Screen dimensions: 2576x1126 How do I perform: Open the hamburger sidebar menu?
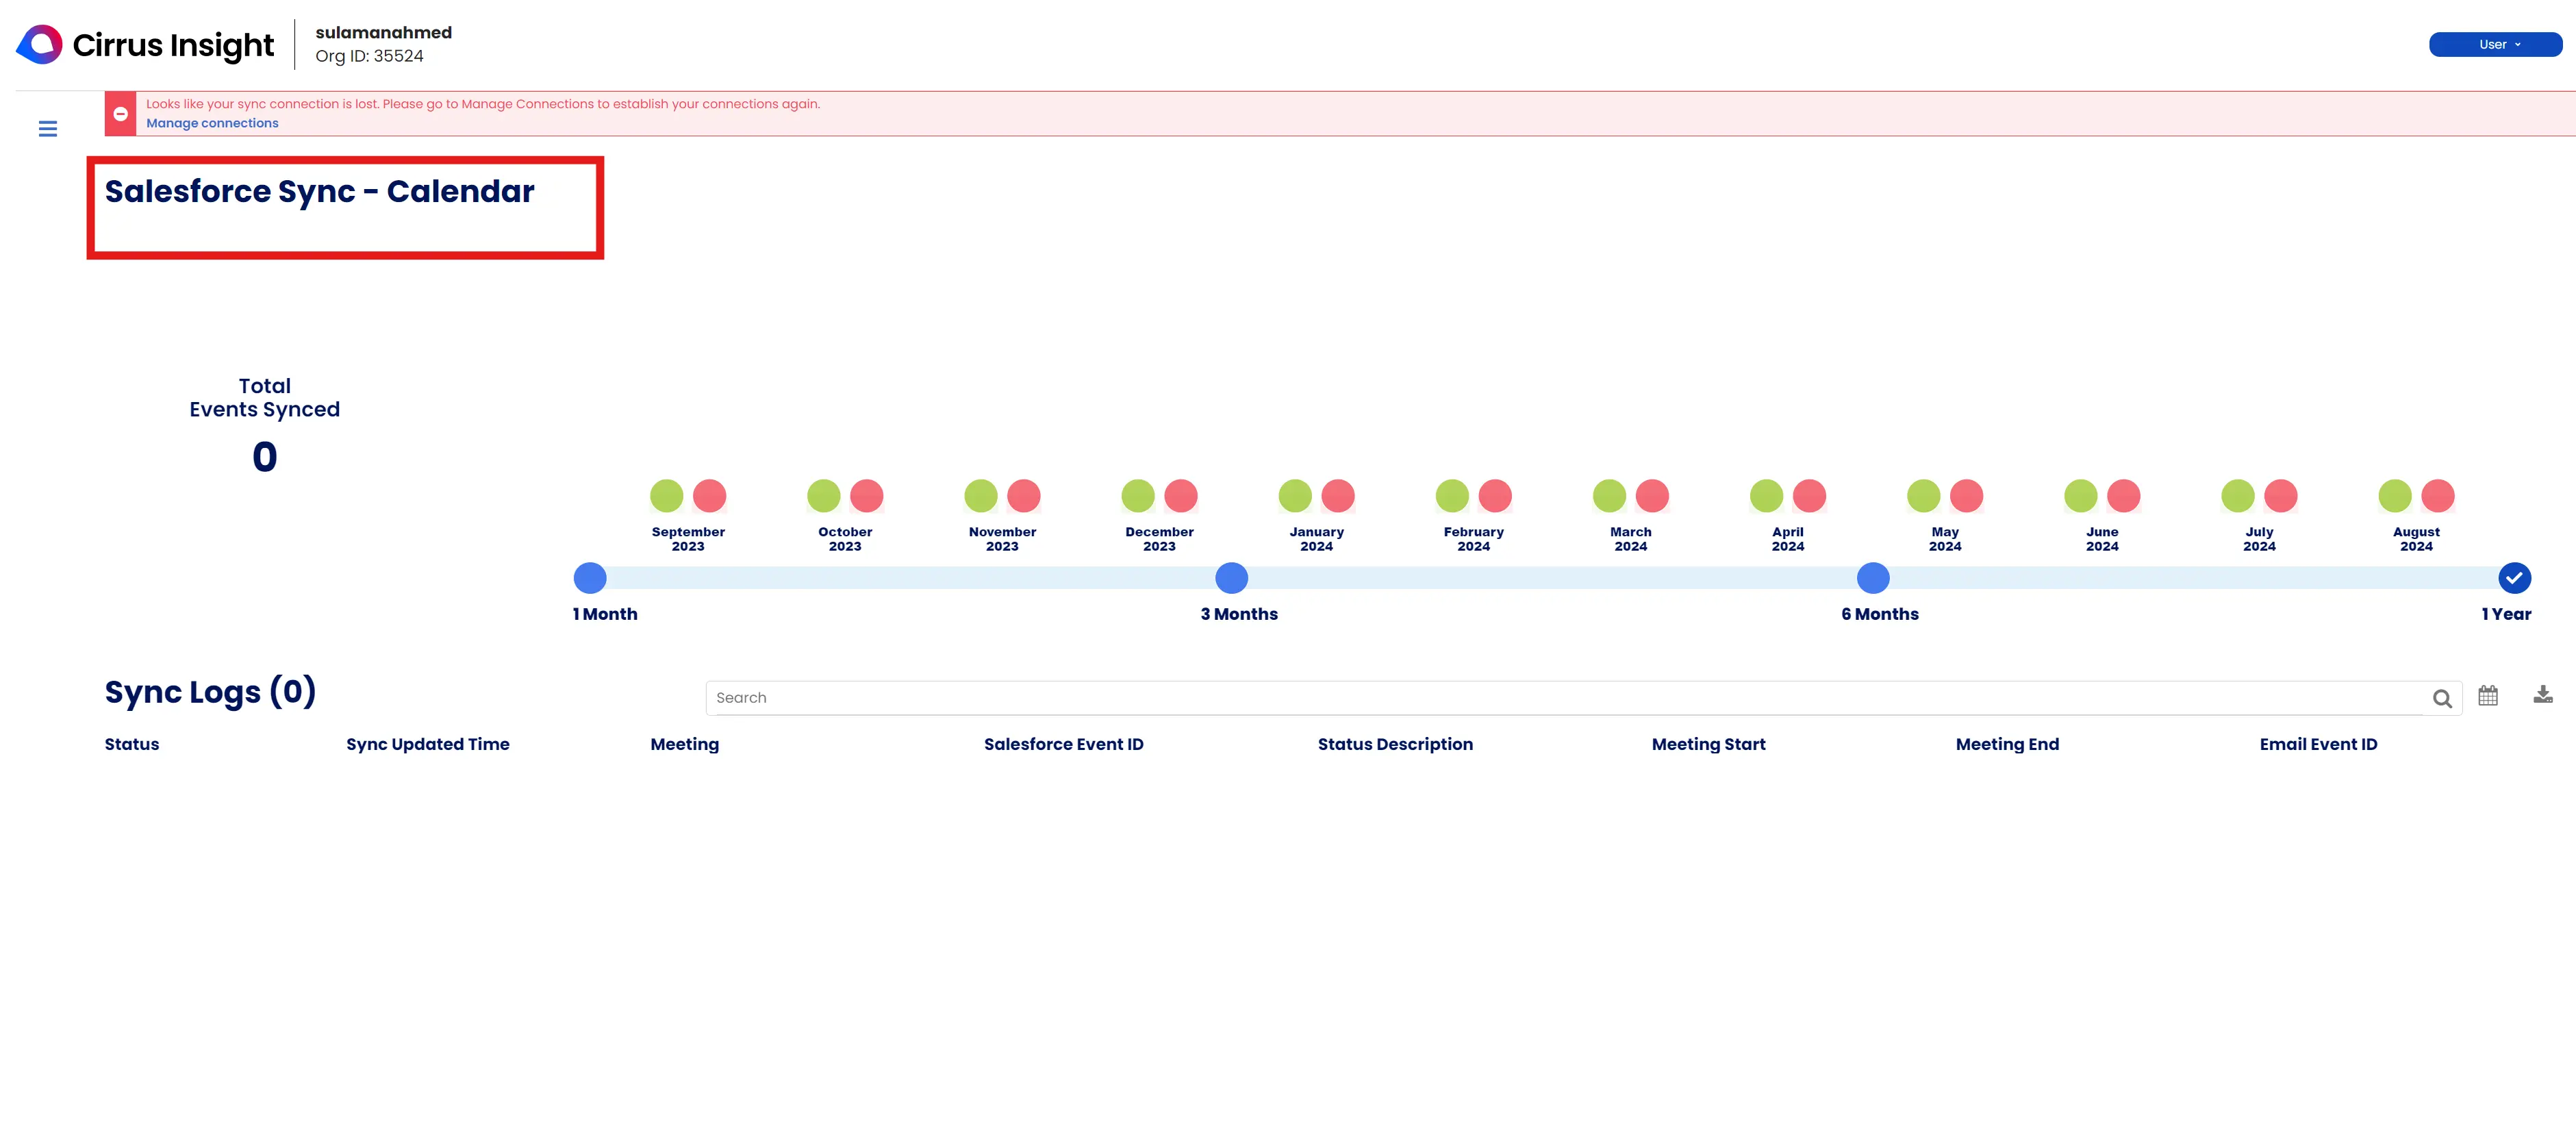tap(47, 129)
